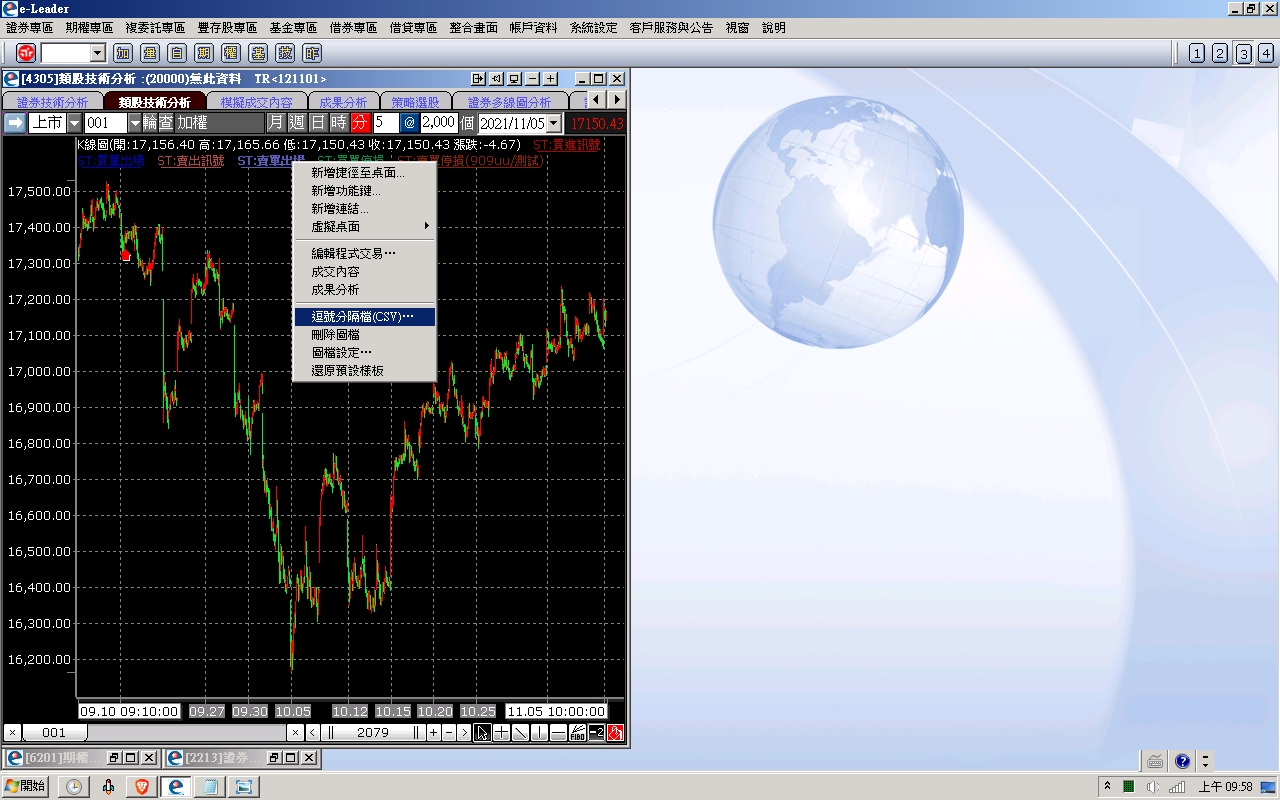Choose 新增捷徑至桌面 from context menu
The image size is (1280, 800).
tap(365, 173)
